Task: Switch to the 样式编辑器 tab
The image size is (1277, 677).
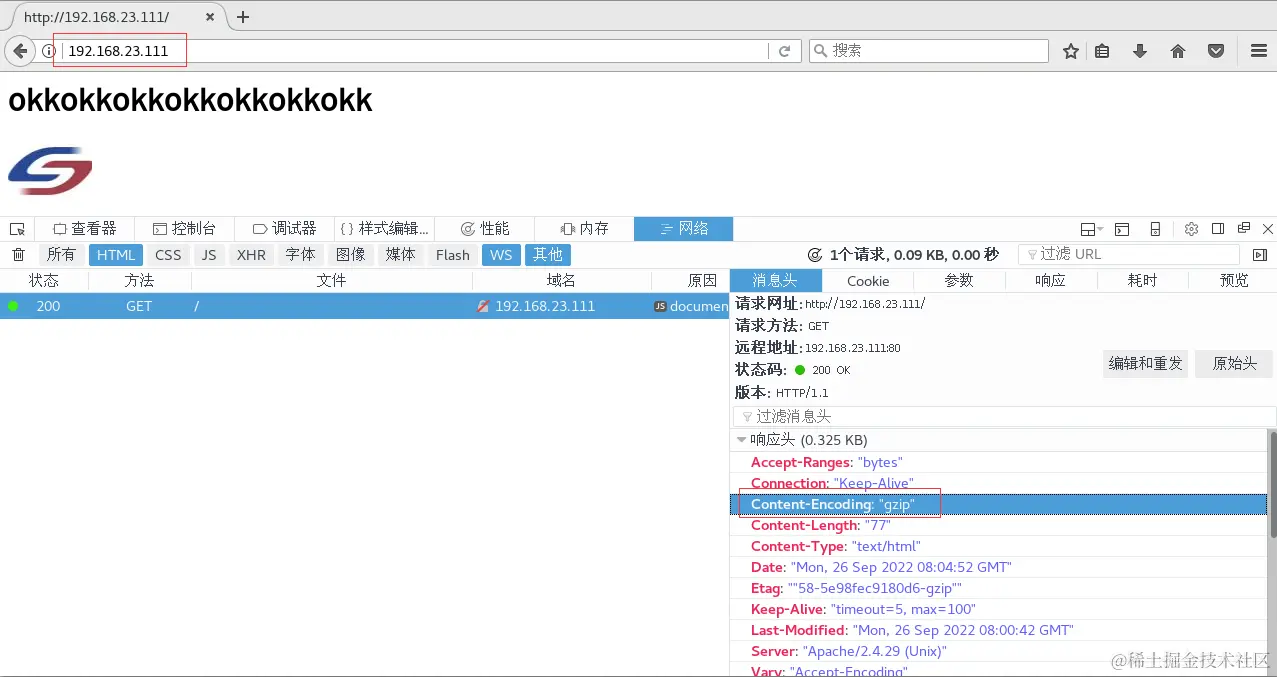Action: pos(384,229)
